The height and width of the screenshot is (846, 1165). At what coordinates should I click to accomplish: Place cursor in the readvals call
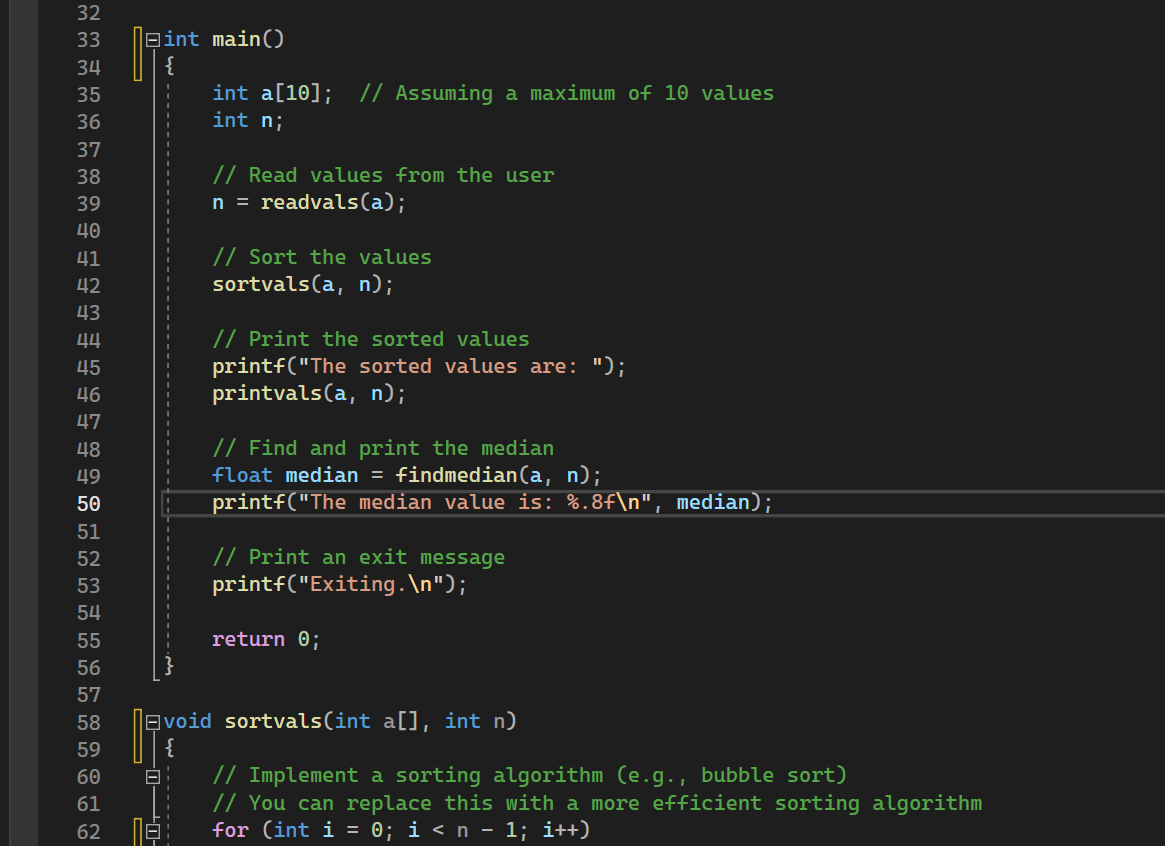(310, 202)
